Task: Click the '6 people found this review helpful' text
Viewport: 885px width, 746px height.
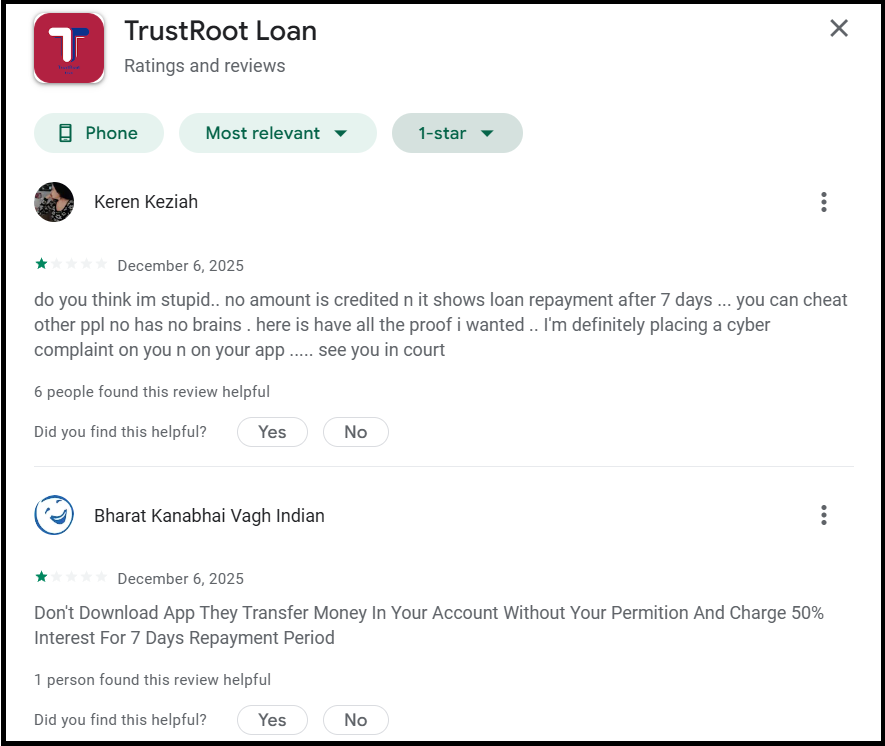Action: (x=151, y=391)
